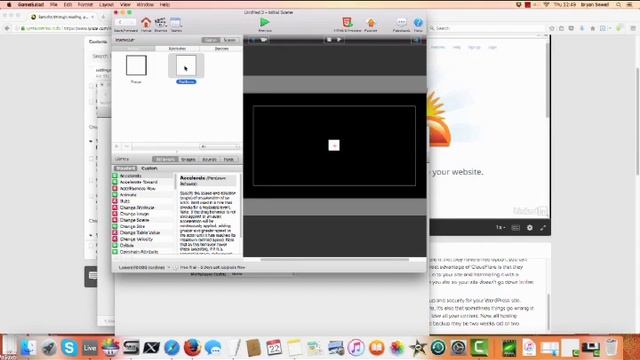Open the 1x playback speed dropdown
Screen dimensions: 640x360
tap(500, 228)
